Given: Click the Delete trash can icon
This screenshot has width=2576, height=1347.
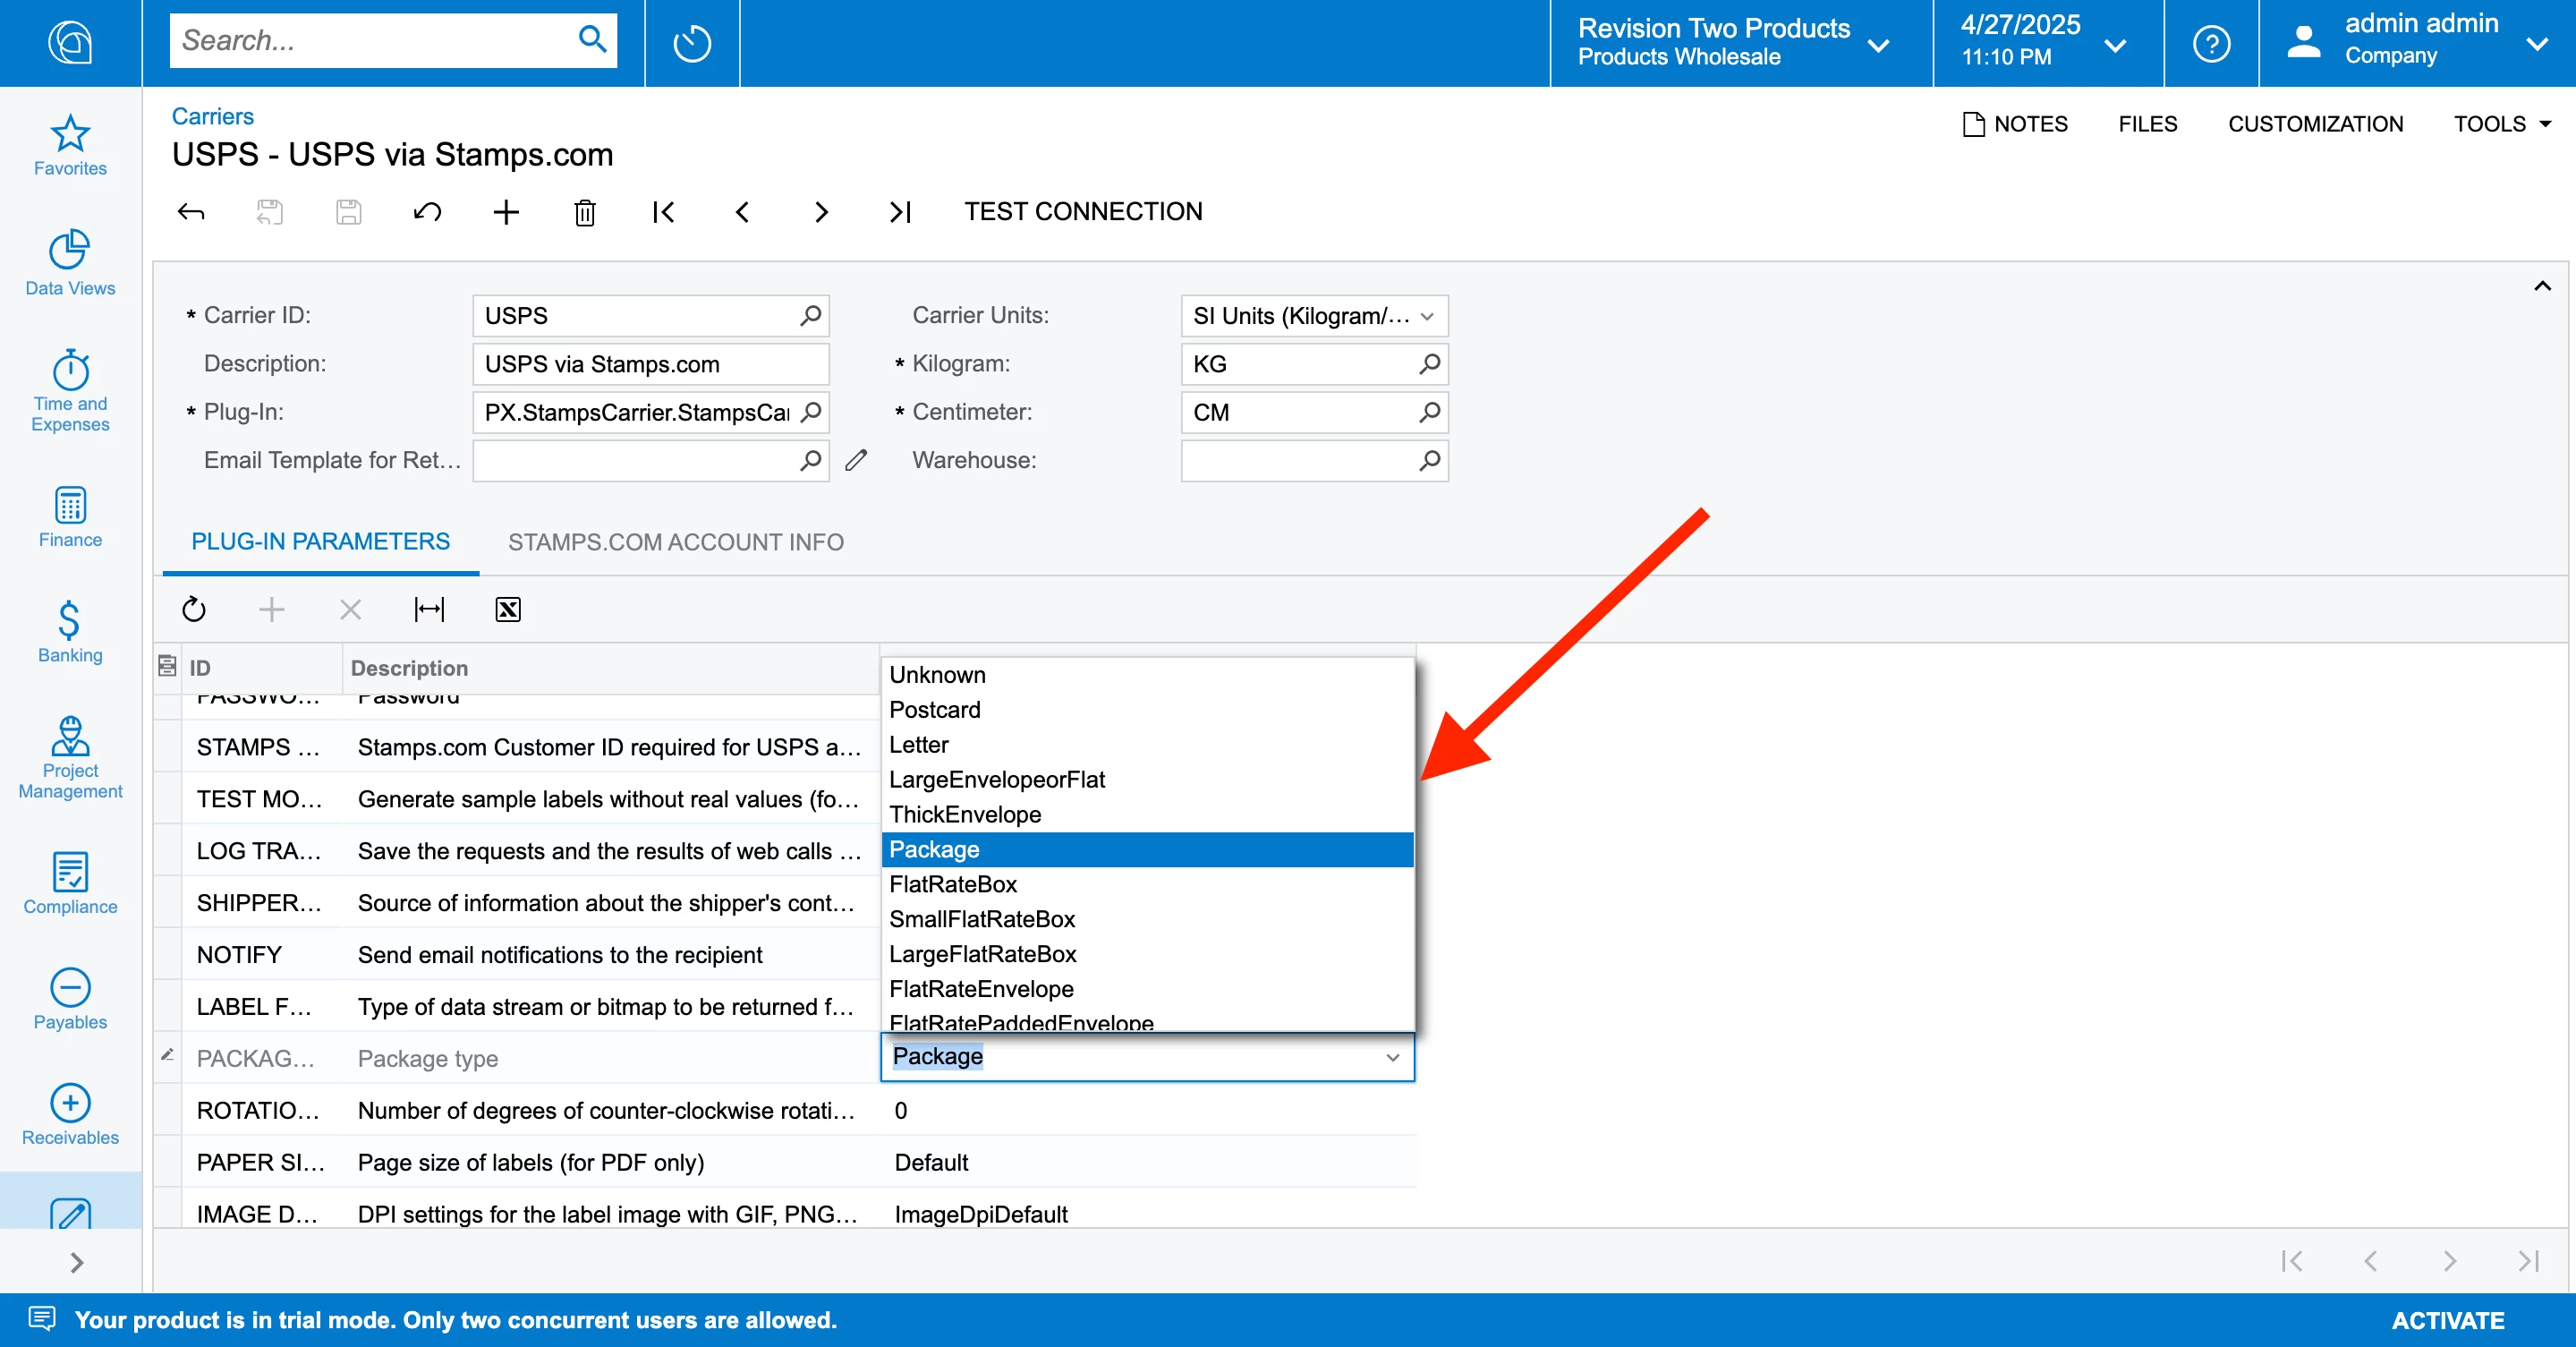Looking at the screenshot, I should pos(585,212).
